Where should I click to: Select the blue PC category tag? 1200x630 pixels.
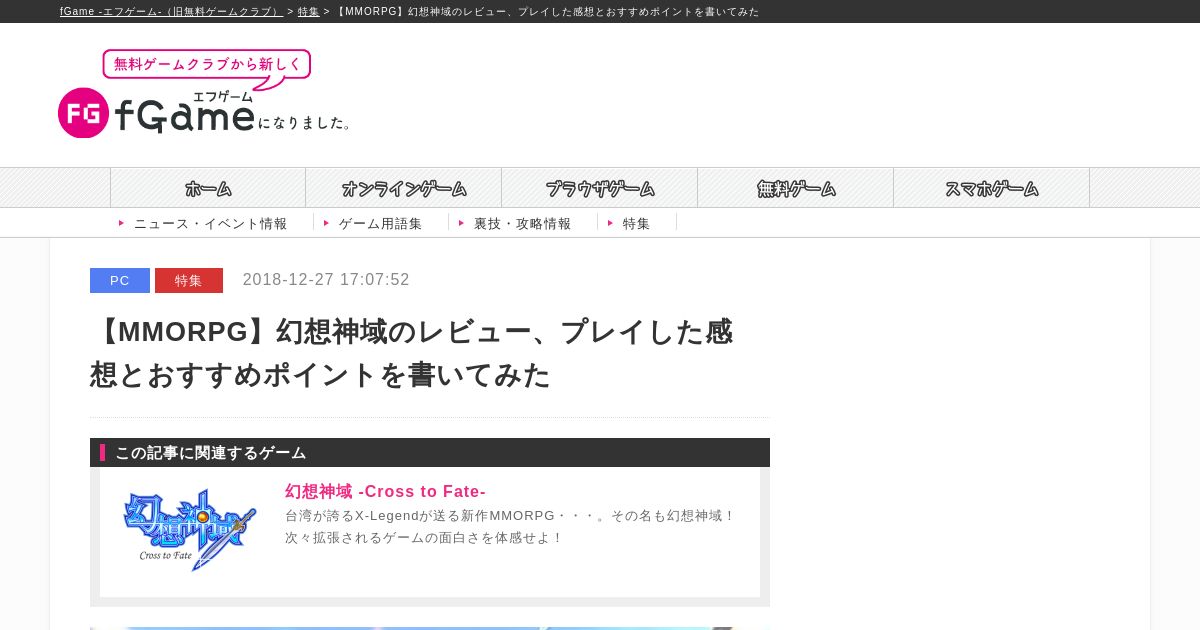[120, 280]
